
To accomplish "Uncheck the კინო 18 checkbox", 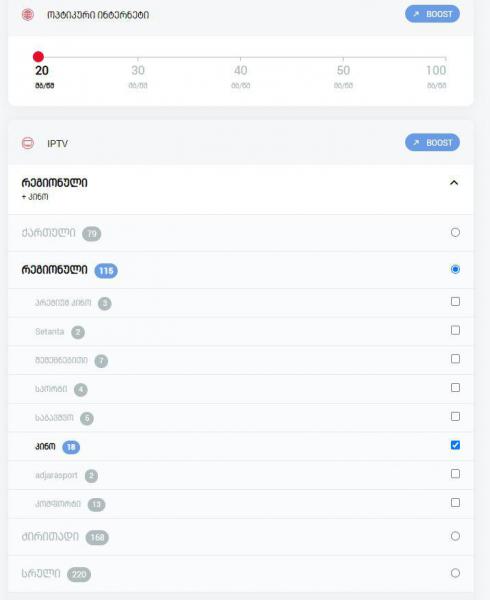I will (455, 445).
